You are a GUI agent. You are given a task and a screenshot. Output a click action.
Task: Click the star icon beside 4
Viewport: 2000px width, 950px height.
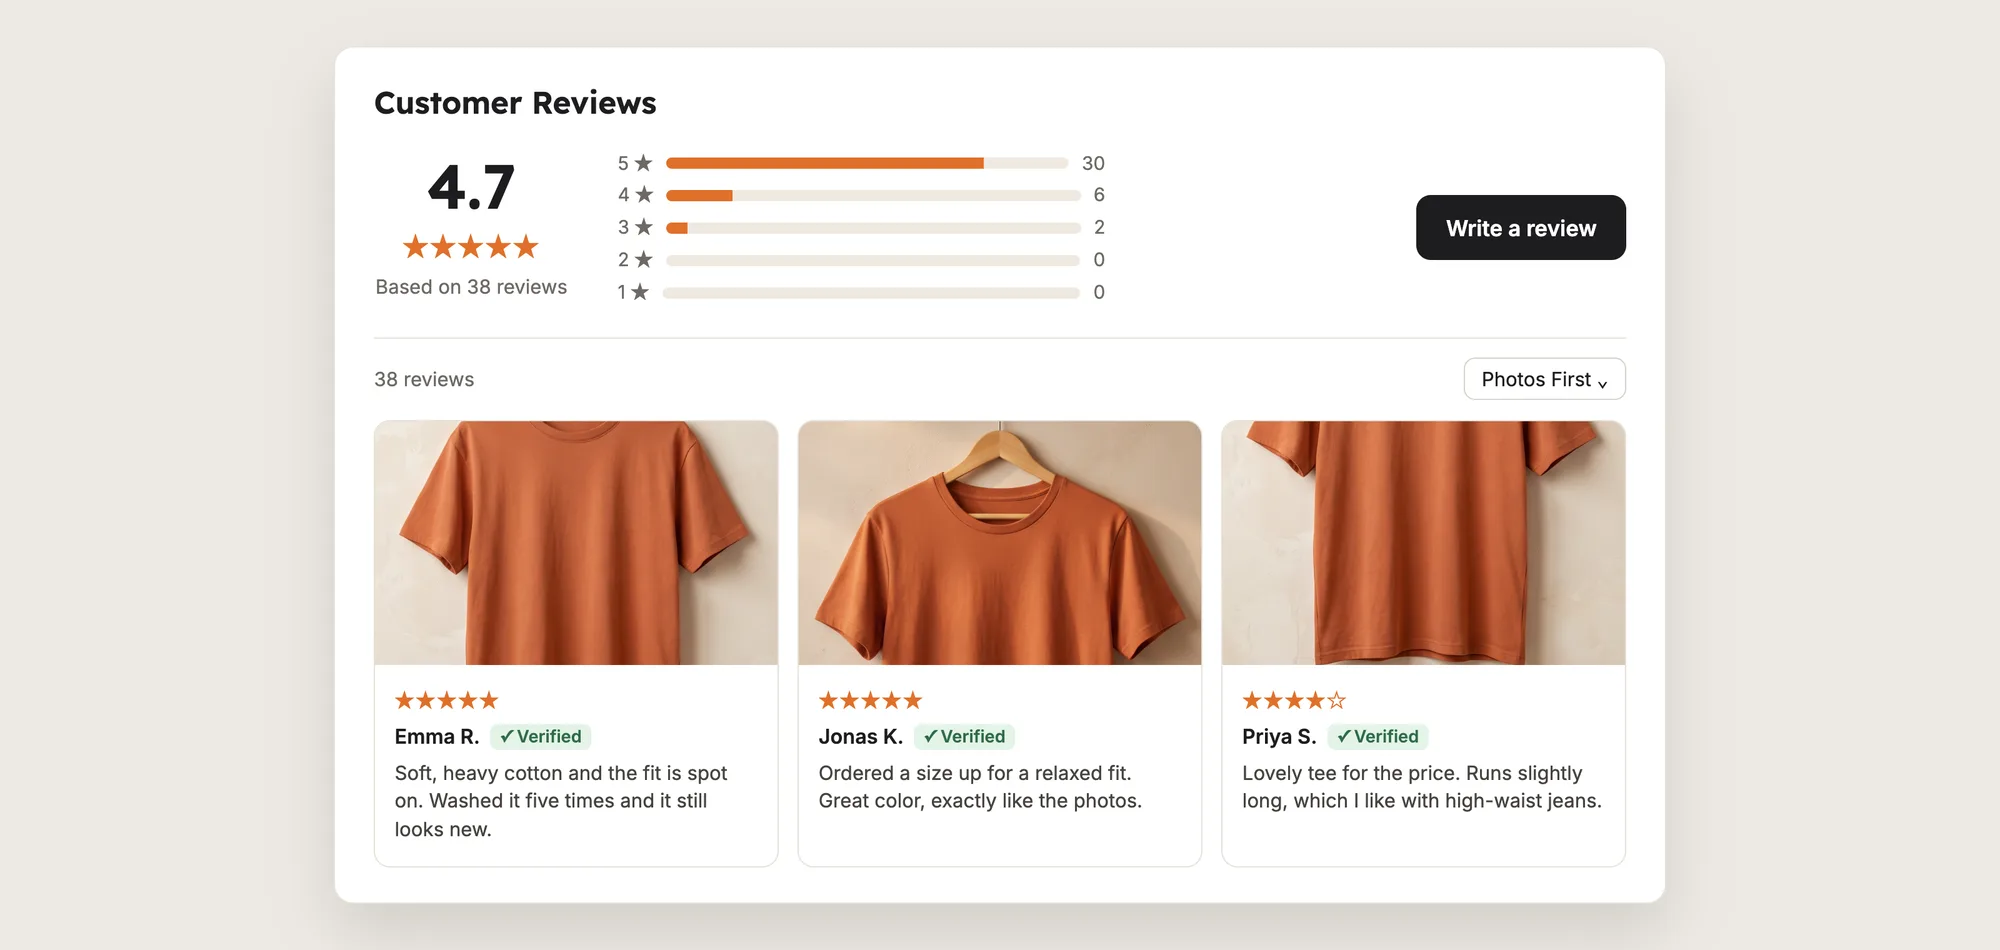[x=643, y=195]
